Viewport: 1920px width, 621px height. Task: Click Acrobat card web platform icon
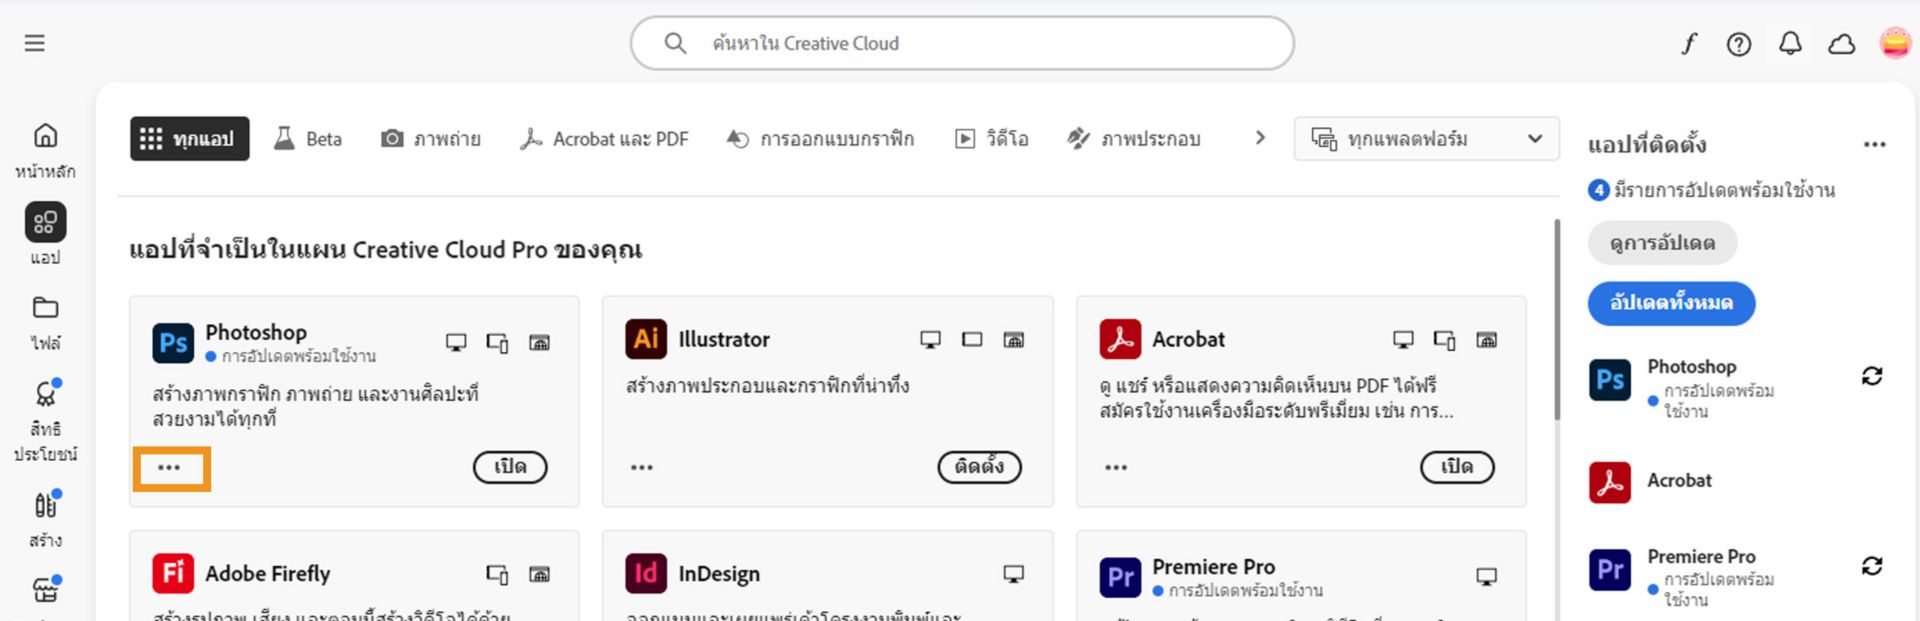coord(1487,339)
